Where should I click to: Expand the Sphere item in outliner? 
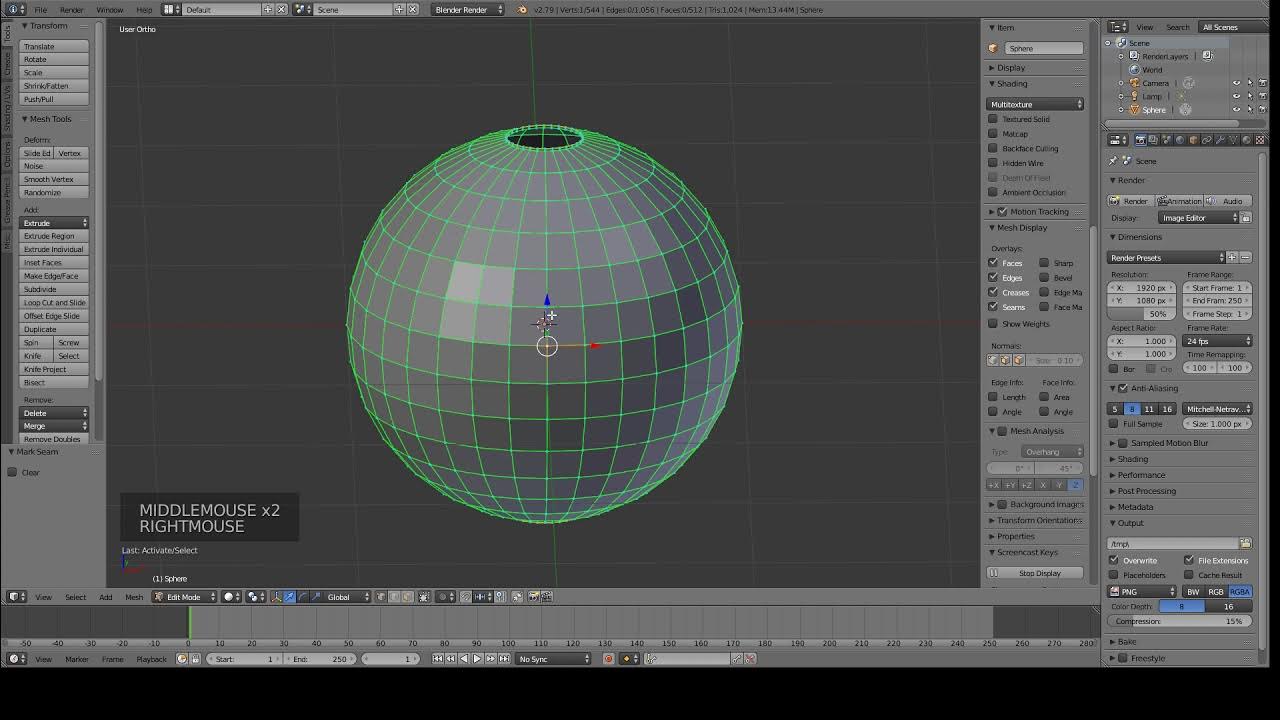pos(1121,109)
